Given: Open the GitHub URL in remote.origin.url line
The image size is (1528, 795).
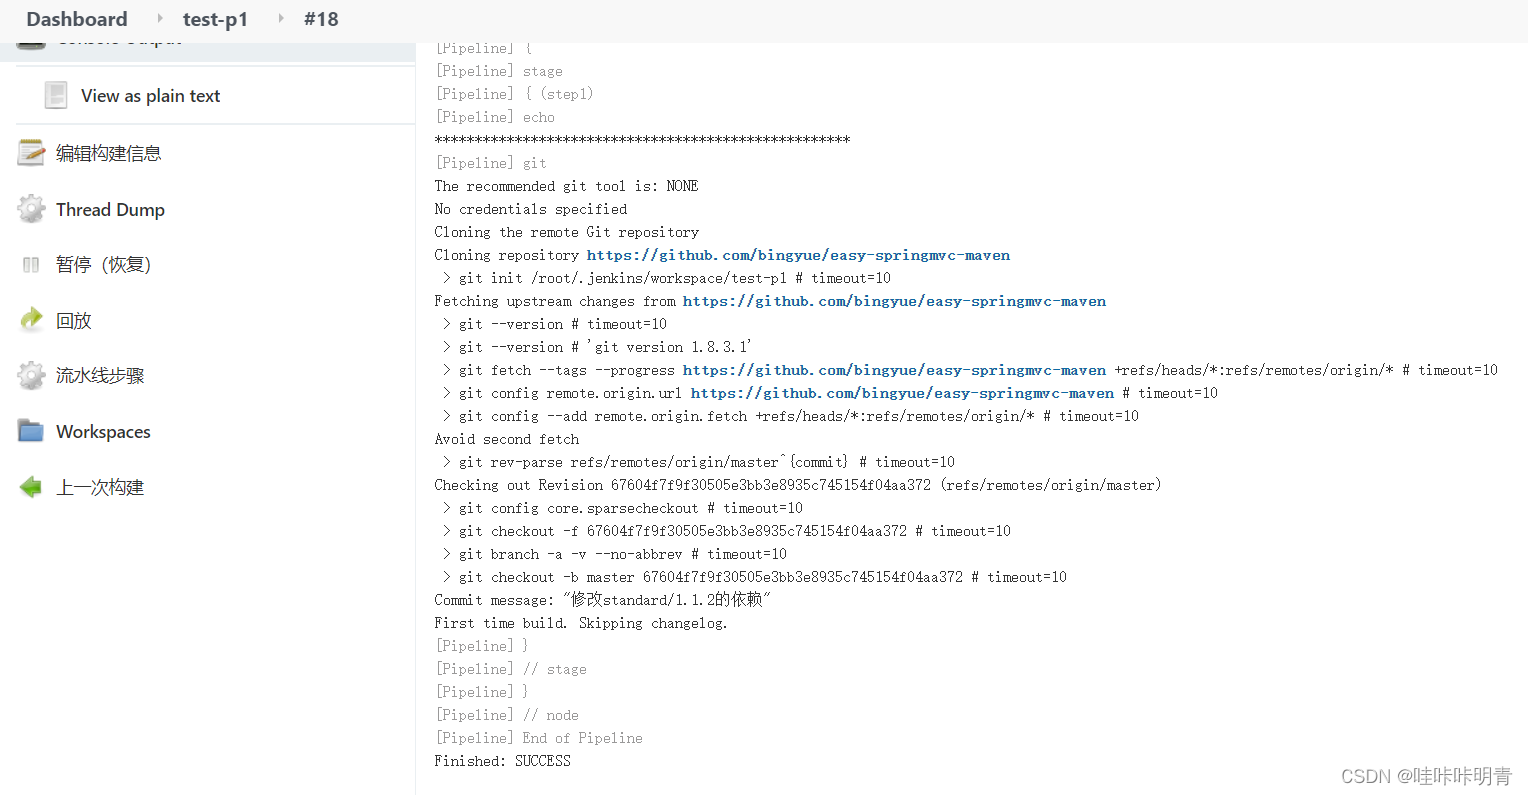Looking at the screenshot, I should pos(902,393).
